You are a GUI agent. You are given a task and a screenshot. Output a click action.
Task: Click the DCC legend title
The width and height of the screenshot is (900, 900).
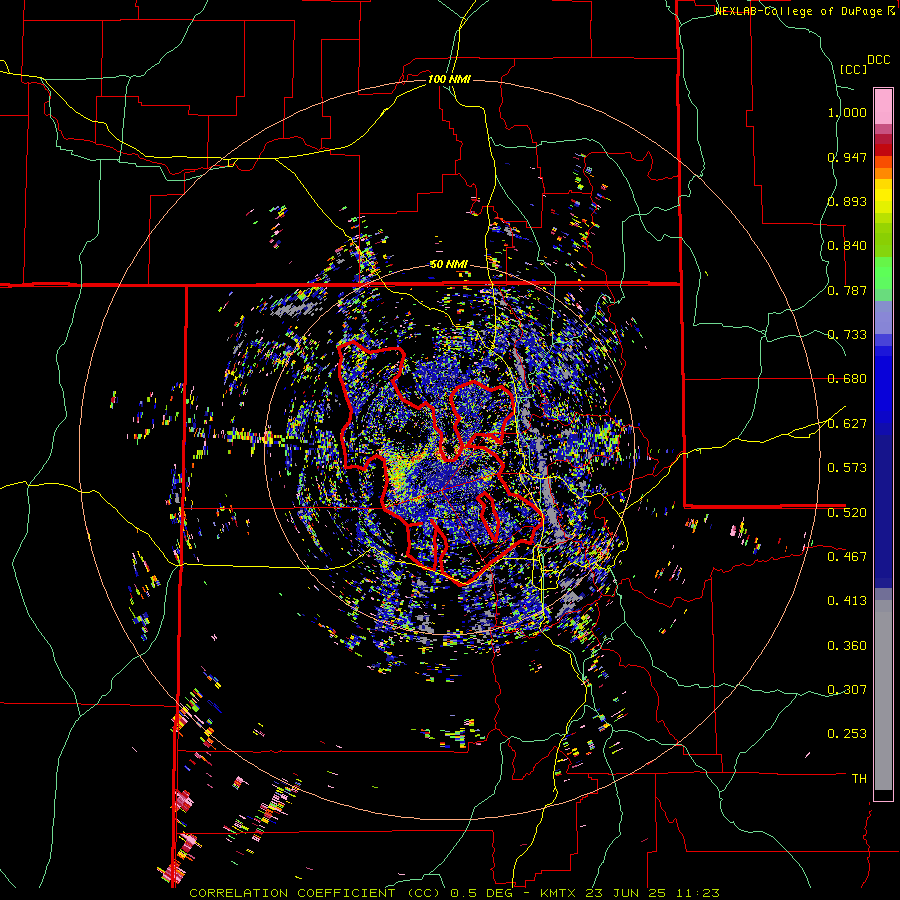tap(878, 60)
